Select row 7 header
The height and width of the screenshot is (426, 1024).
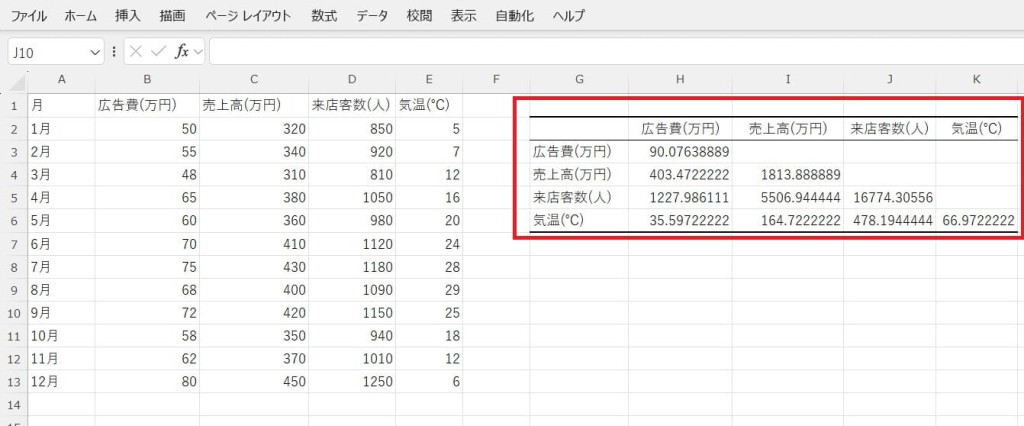14,245
